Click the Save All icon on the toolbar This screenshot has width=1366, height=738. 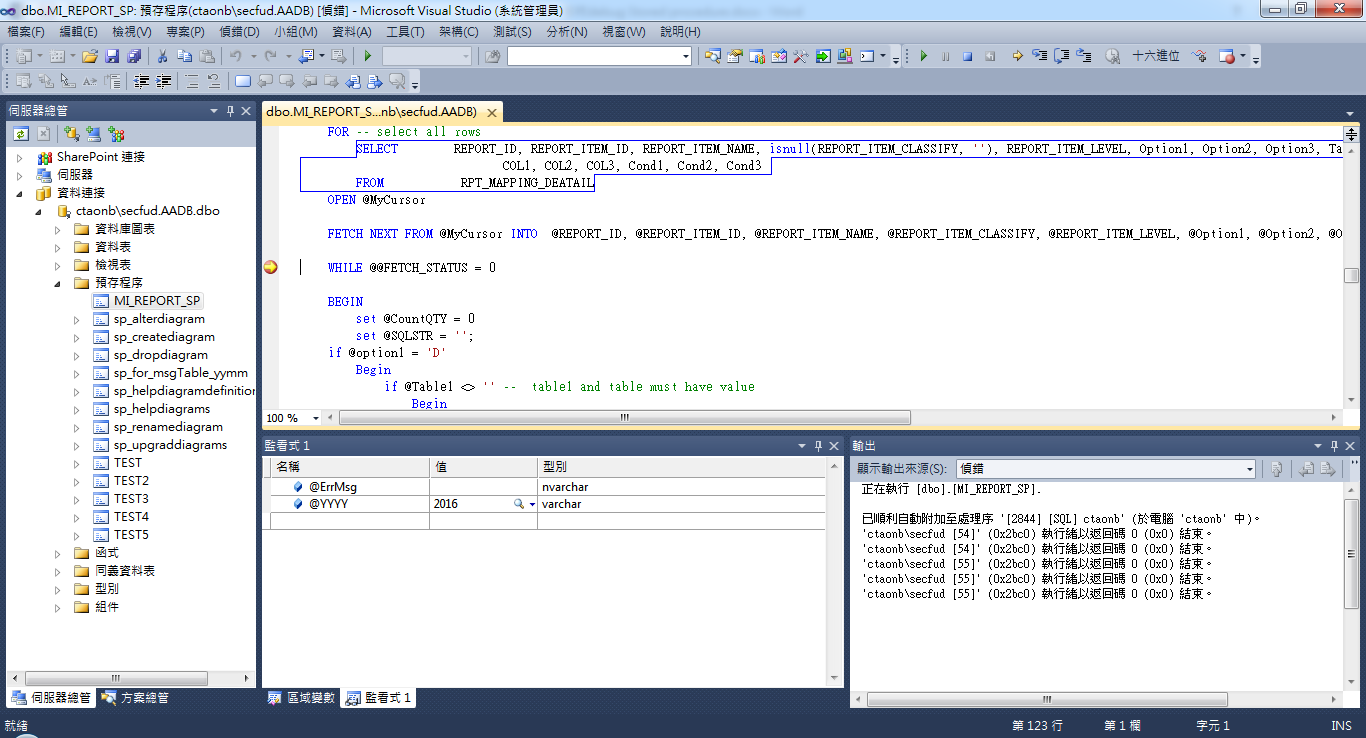(135, 56)
